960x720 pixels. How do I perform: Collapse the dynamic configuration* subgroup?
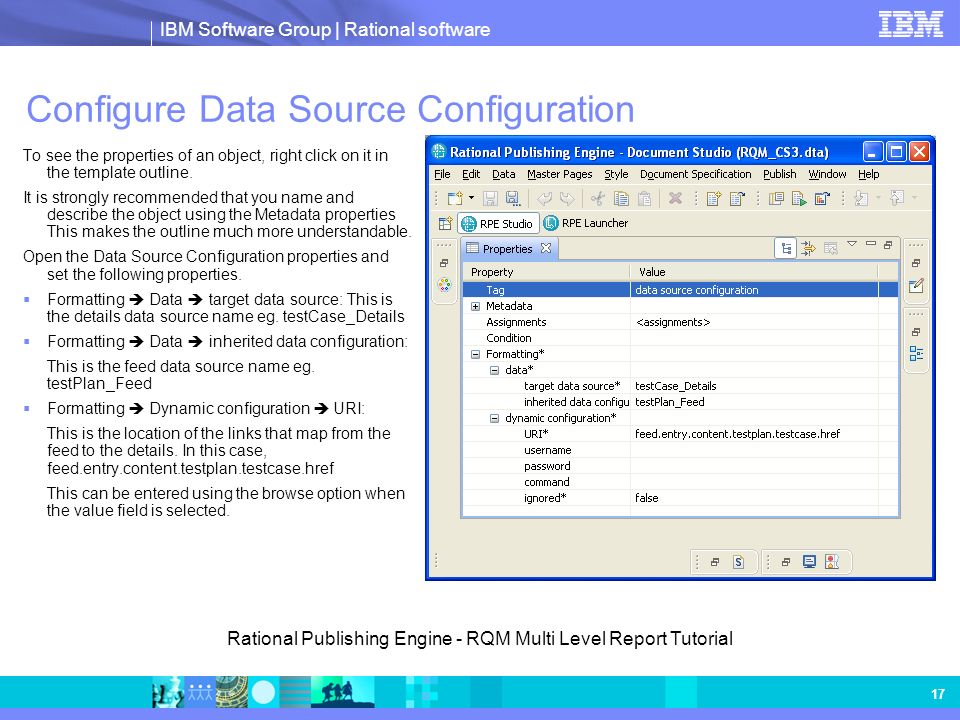pos(494,418)
